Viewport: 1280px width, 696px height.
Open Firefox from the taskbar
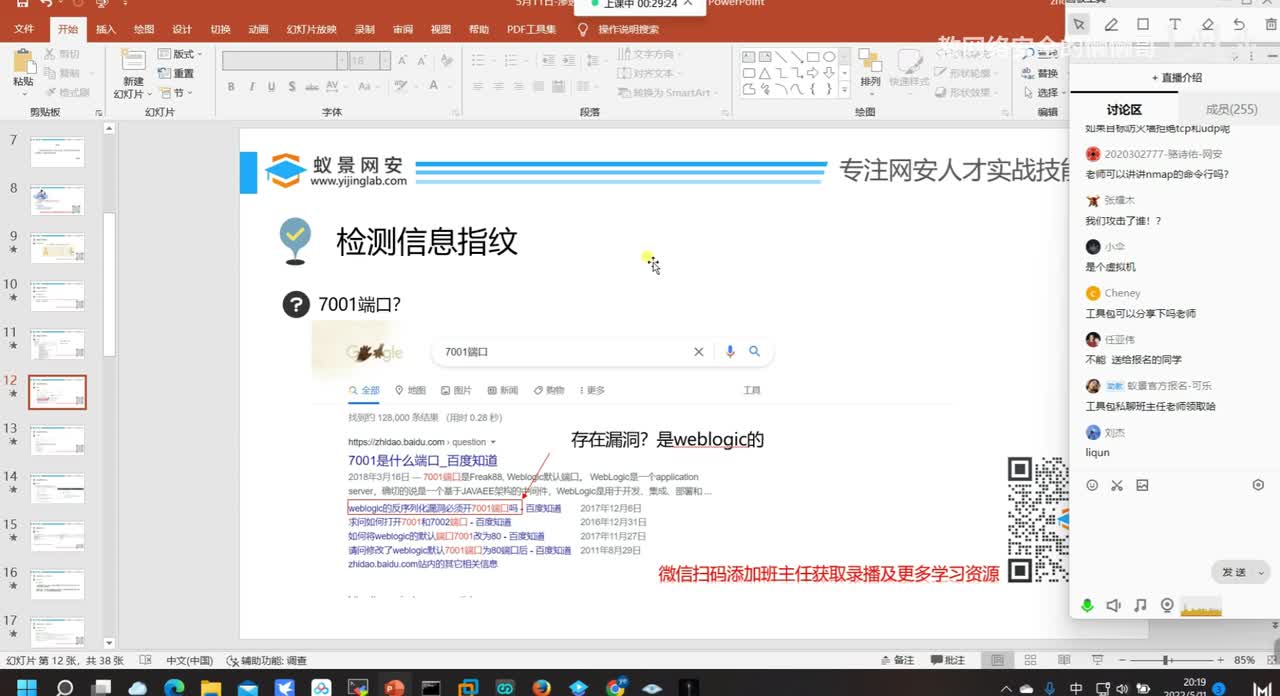tap(542, 688)
